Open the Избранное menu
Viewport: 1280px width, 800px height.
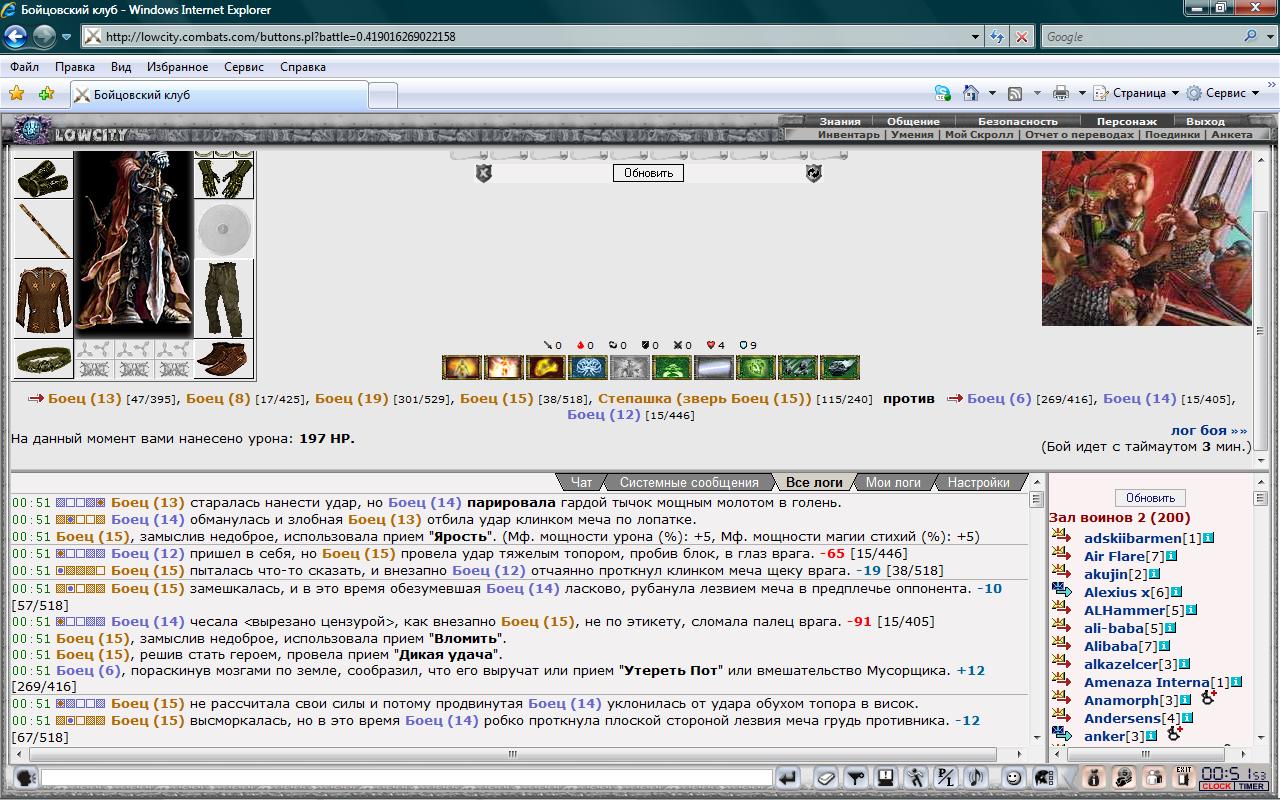tap(176, 67)
